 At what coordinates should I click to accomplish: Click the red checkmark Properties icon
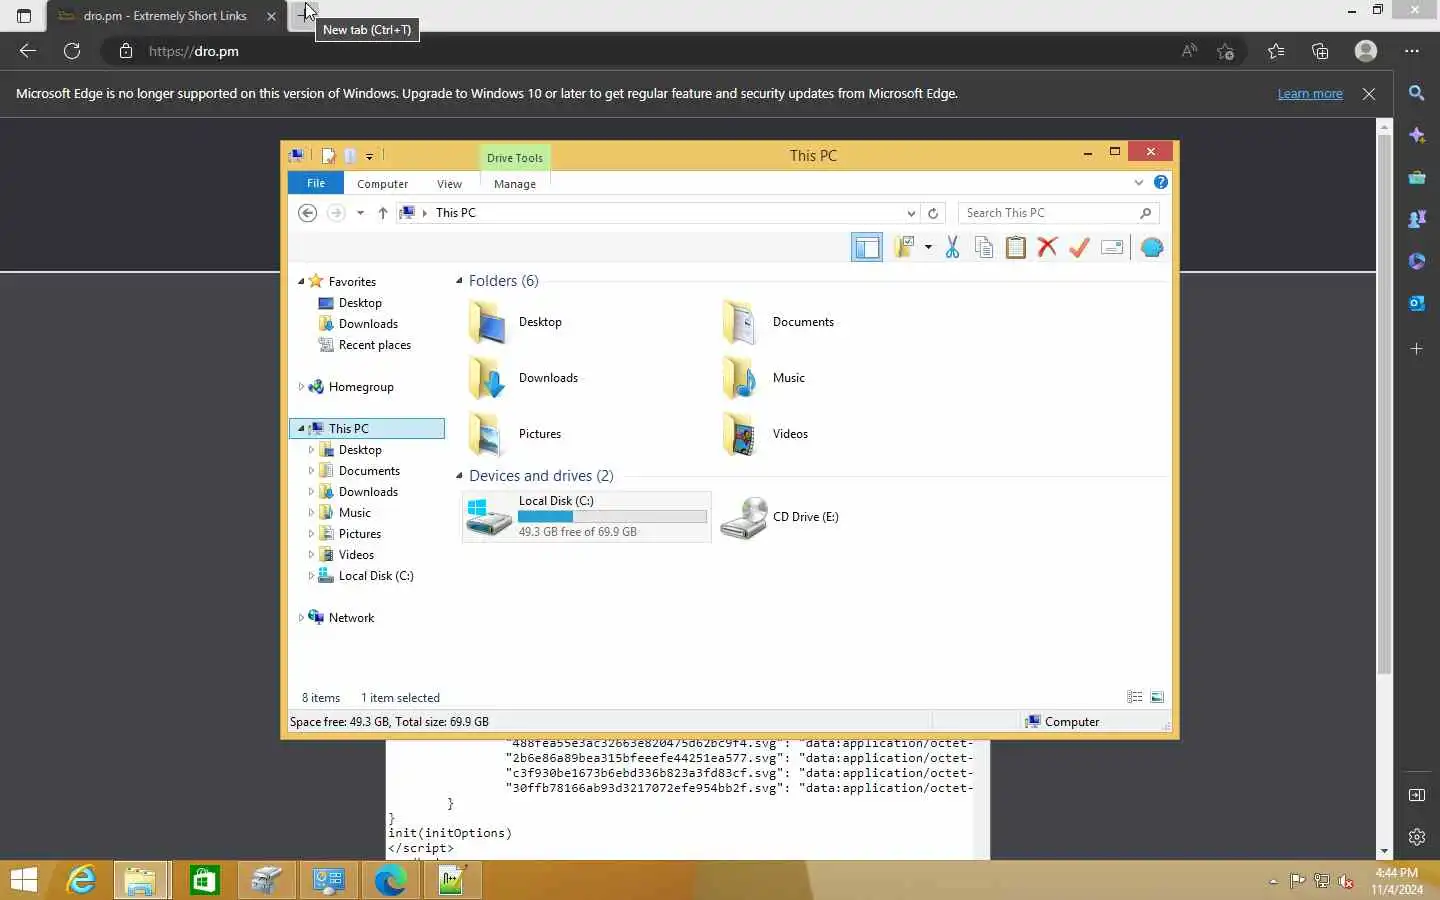pyautogui.click(x=1079, y=247)
